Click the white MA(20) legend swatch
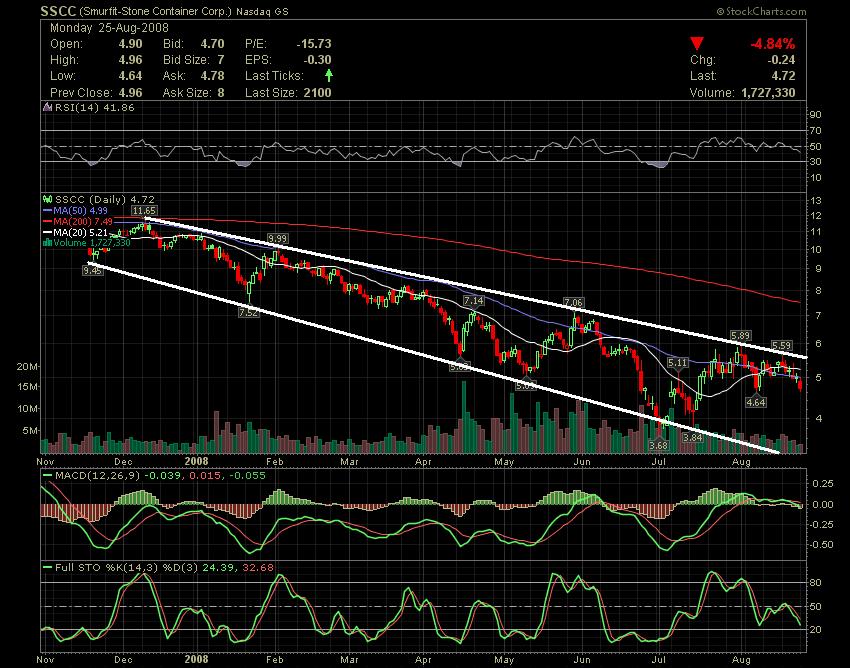The width and height of the screenshot is (850, 668). [x=47, y=232]
